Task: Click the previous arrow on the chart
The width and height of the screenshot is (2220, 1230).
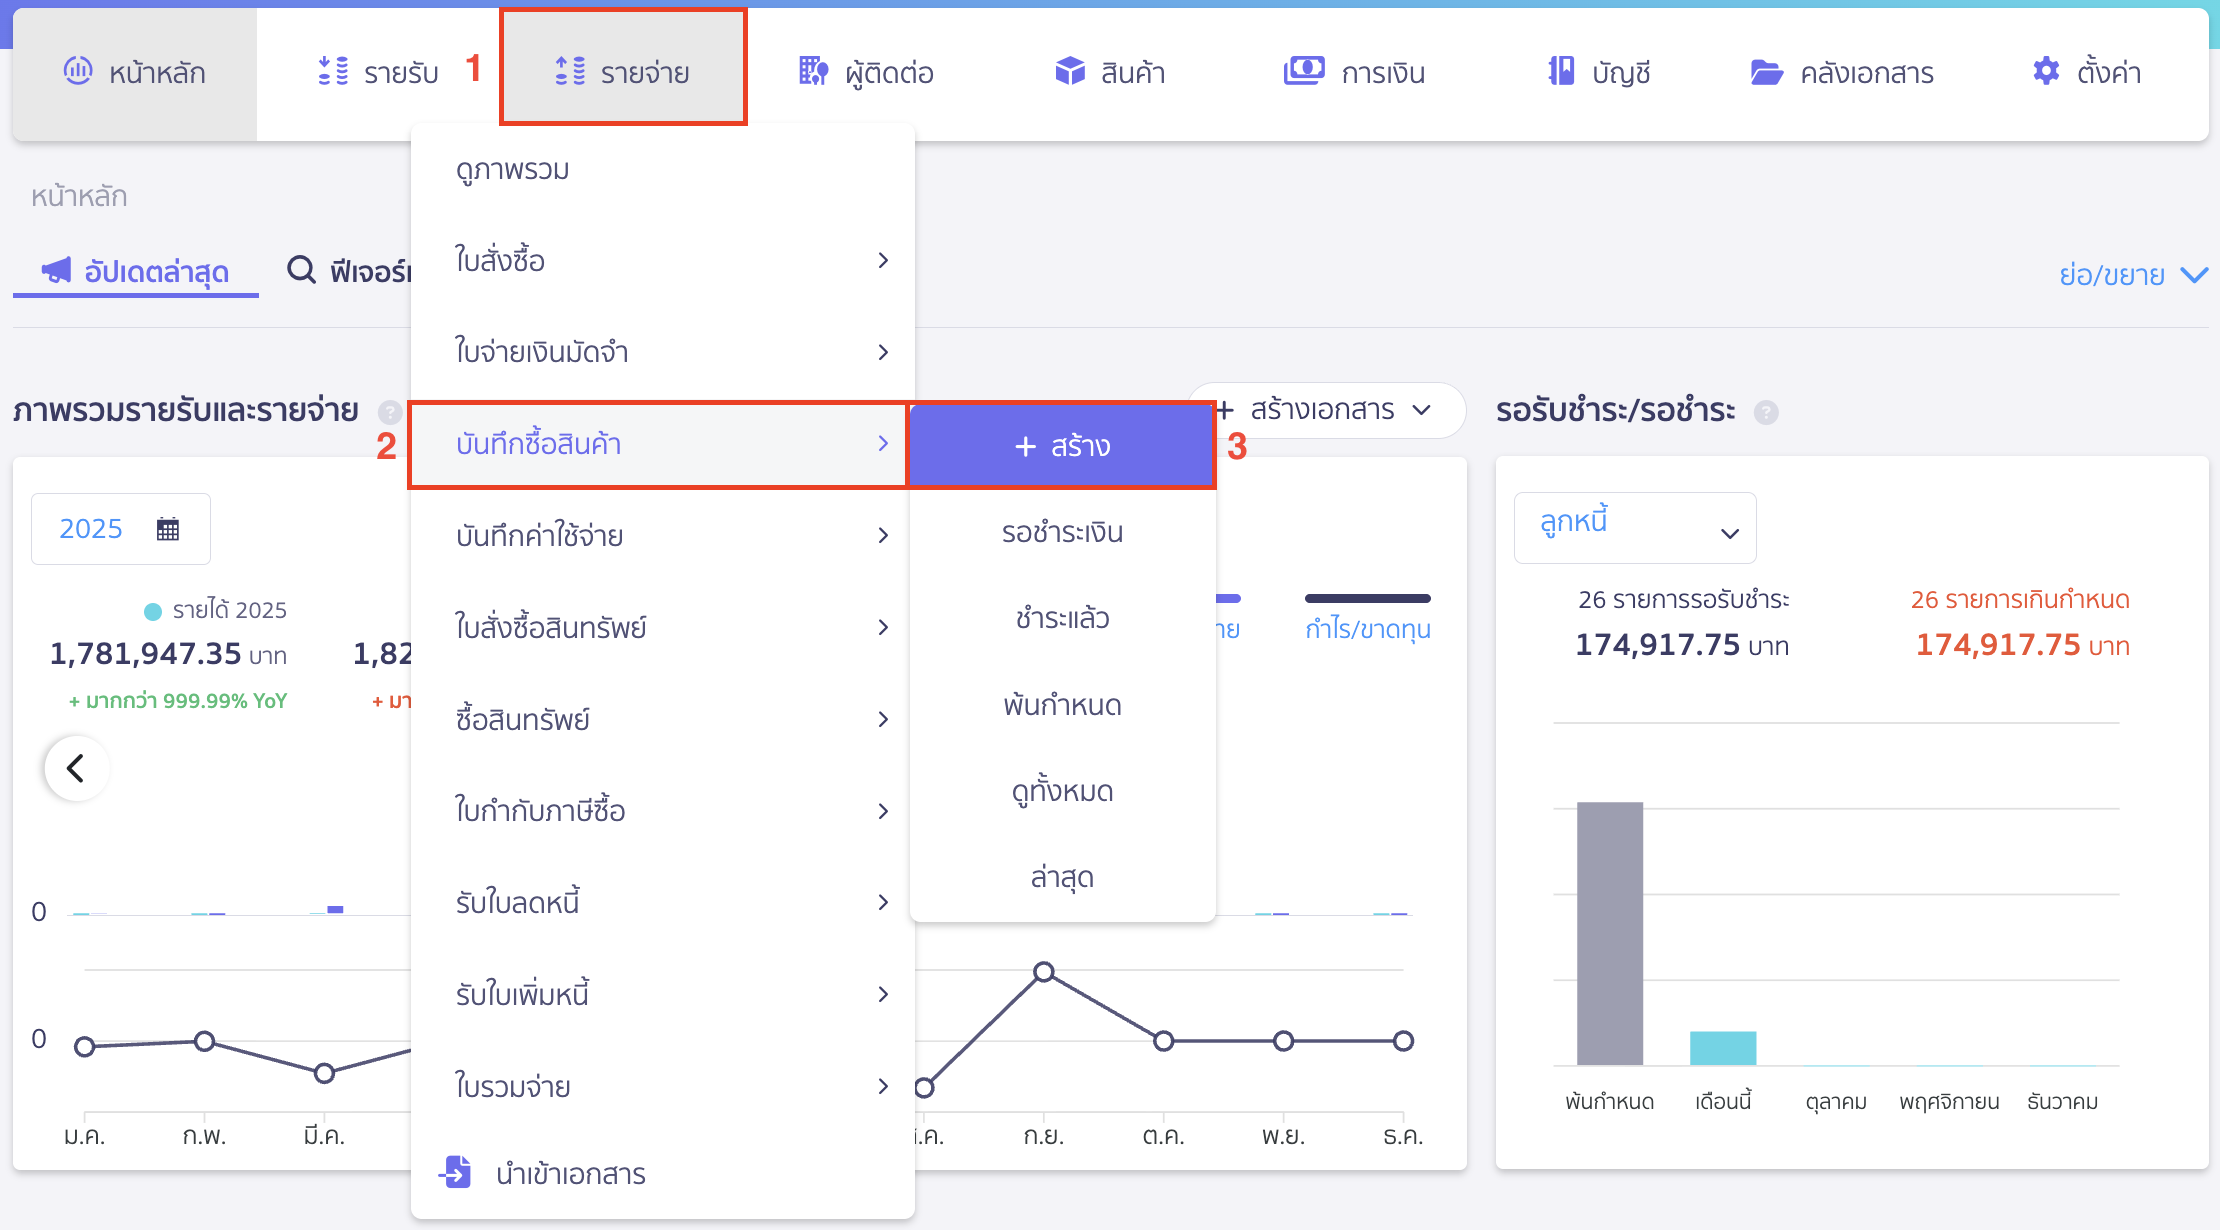Action: 76,768
